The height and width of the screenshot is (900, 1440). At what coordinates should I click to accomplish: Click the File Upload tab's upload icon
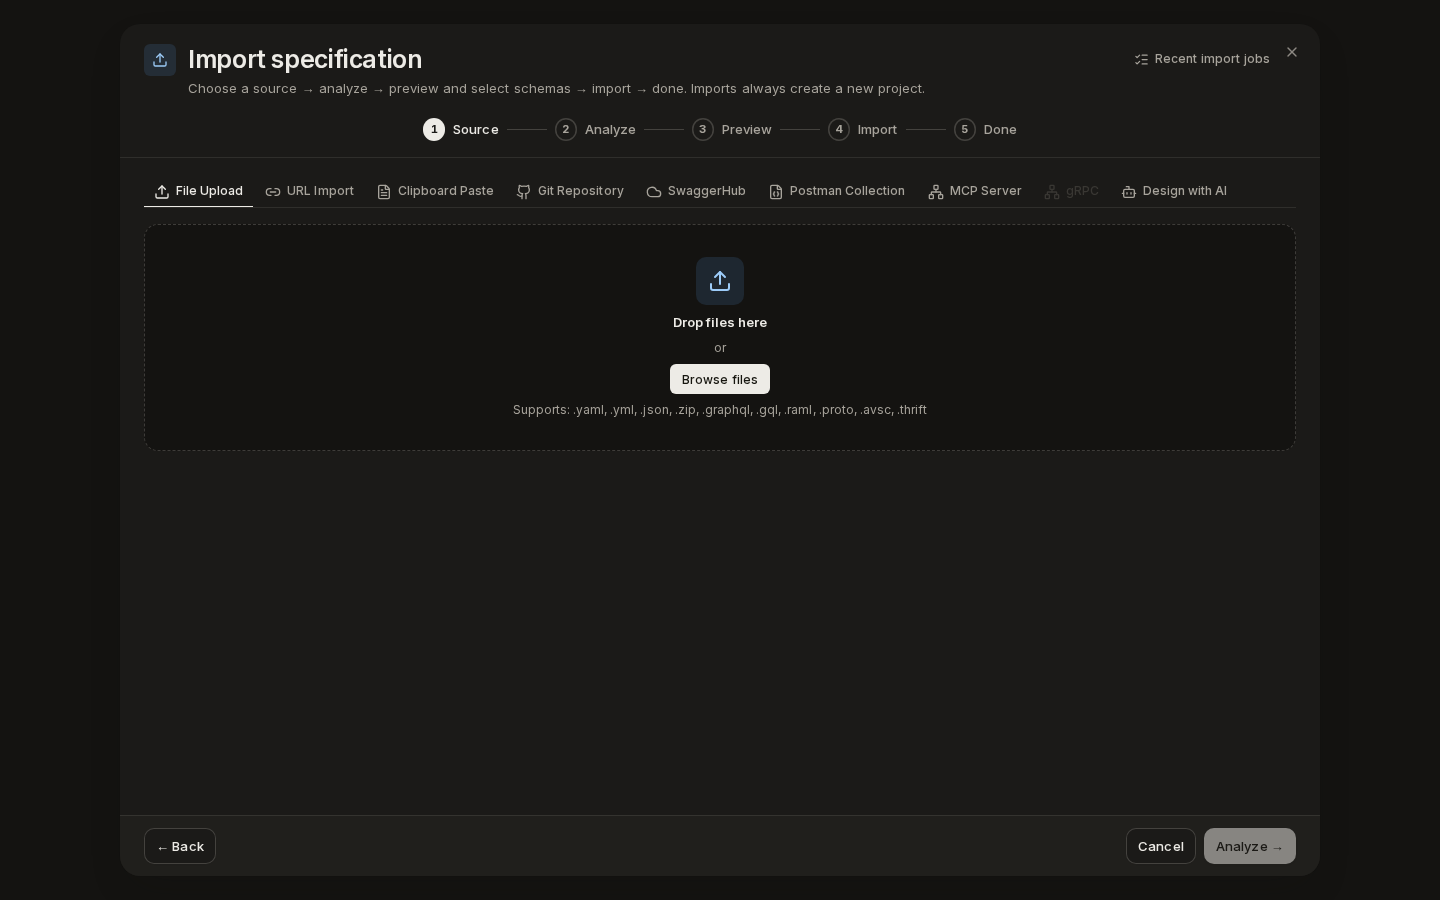coord(162,192)
